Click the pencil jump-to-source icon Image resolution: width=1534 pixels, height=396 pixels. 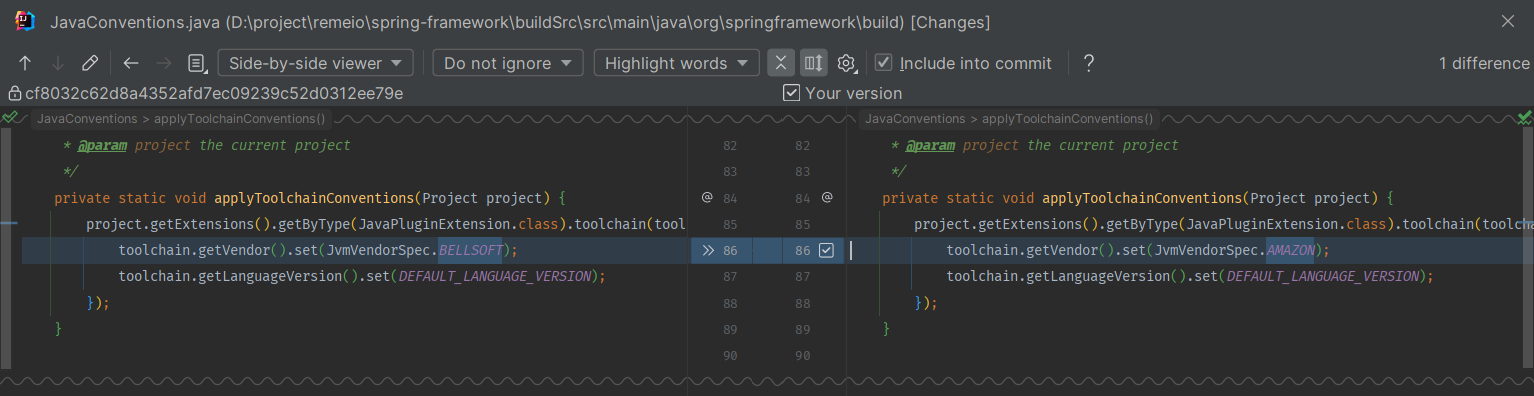tap(90, 63)
